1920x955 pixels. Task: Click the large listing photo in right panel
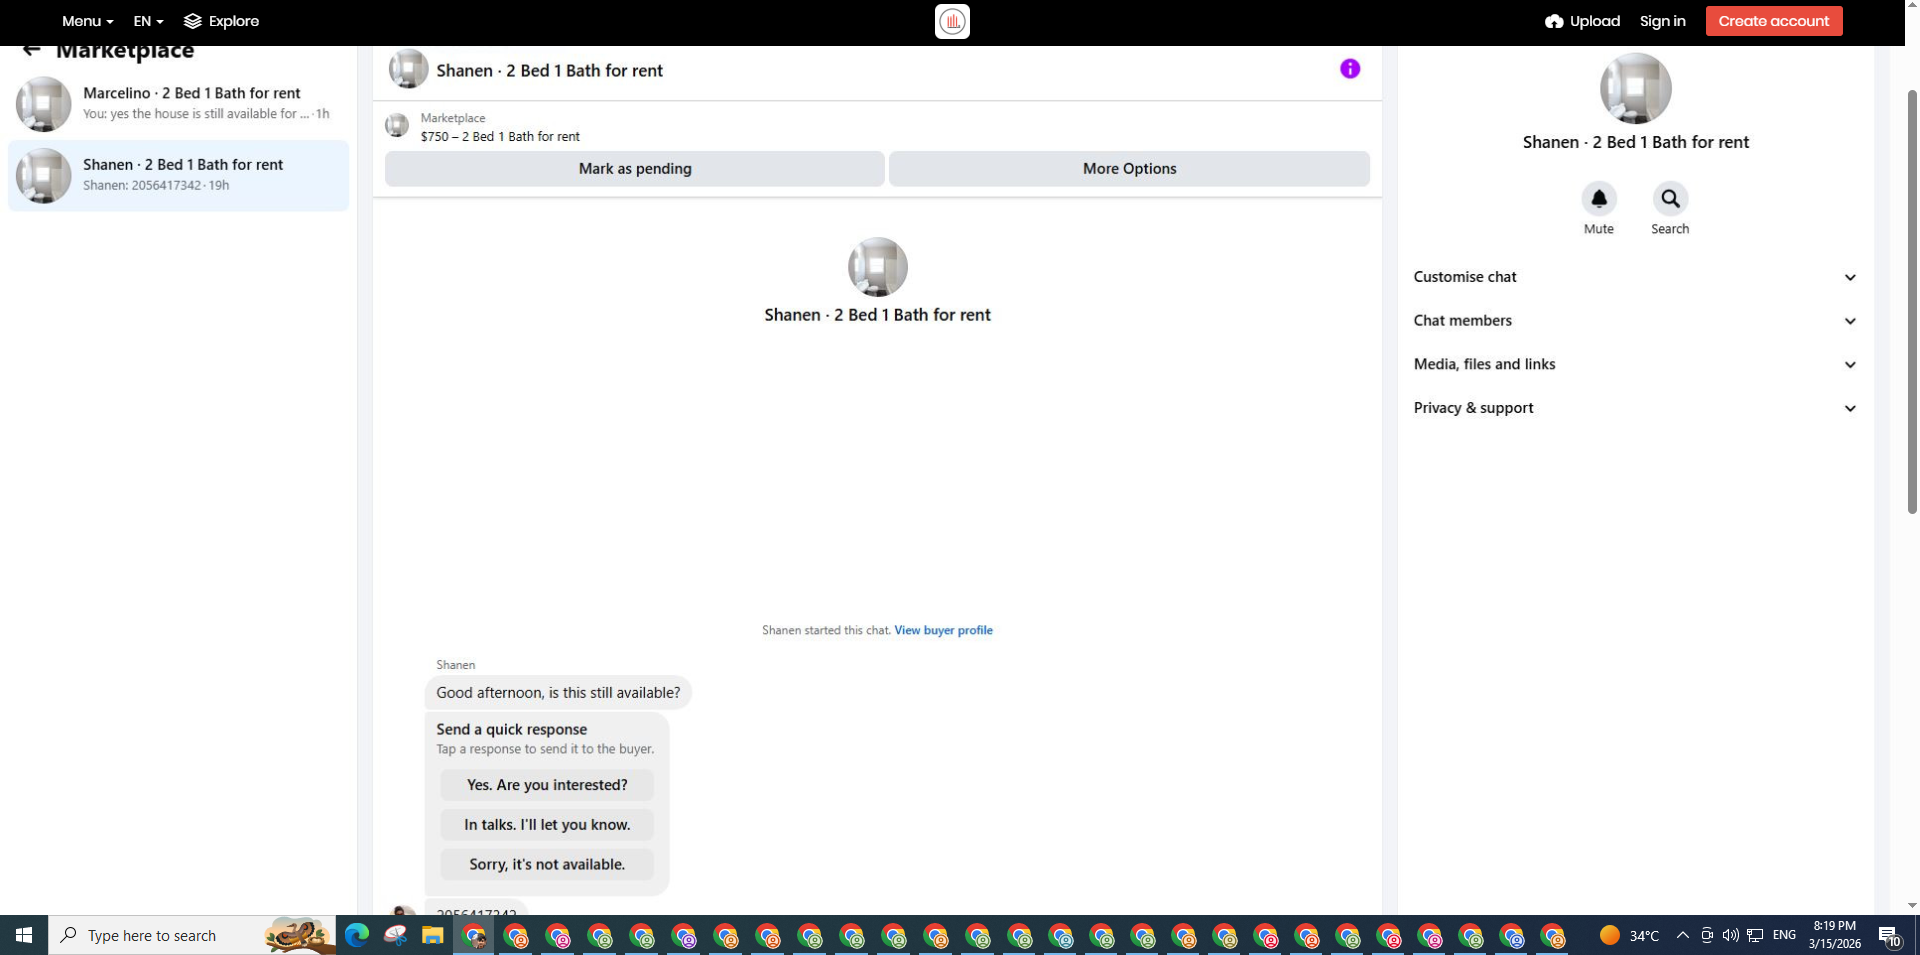[1636, 89]
